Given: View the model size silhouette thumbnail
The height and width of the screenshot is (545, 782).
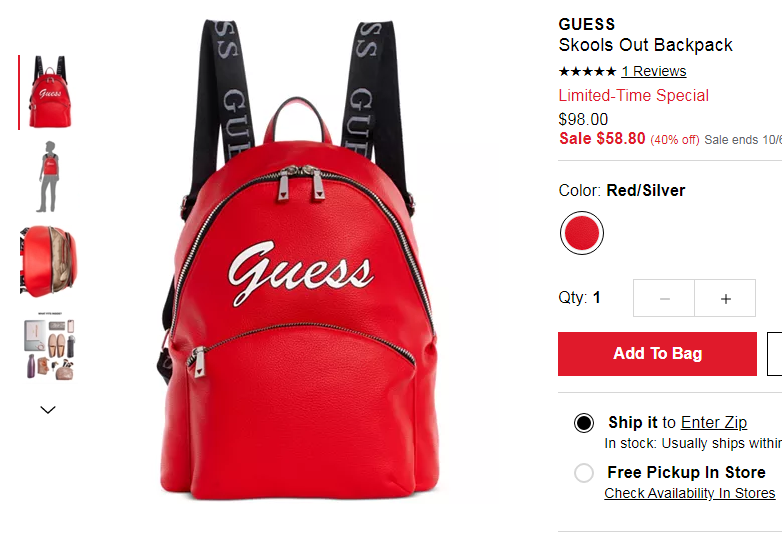Looking at the screenshot, I should click(x=48, y=177).
